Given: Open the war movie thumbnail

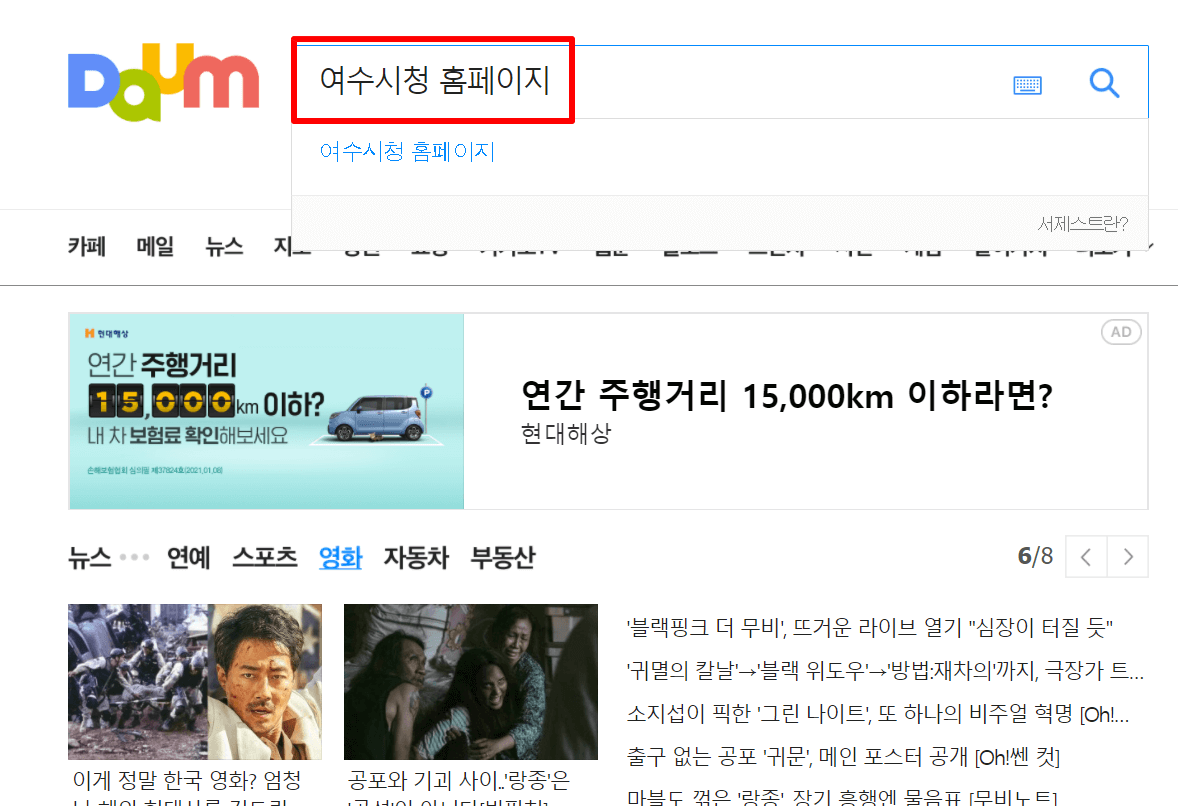Looking at the screenshot, I should 195,681.
